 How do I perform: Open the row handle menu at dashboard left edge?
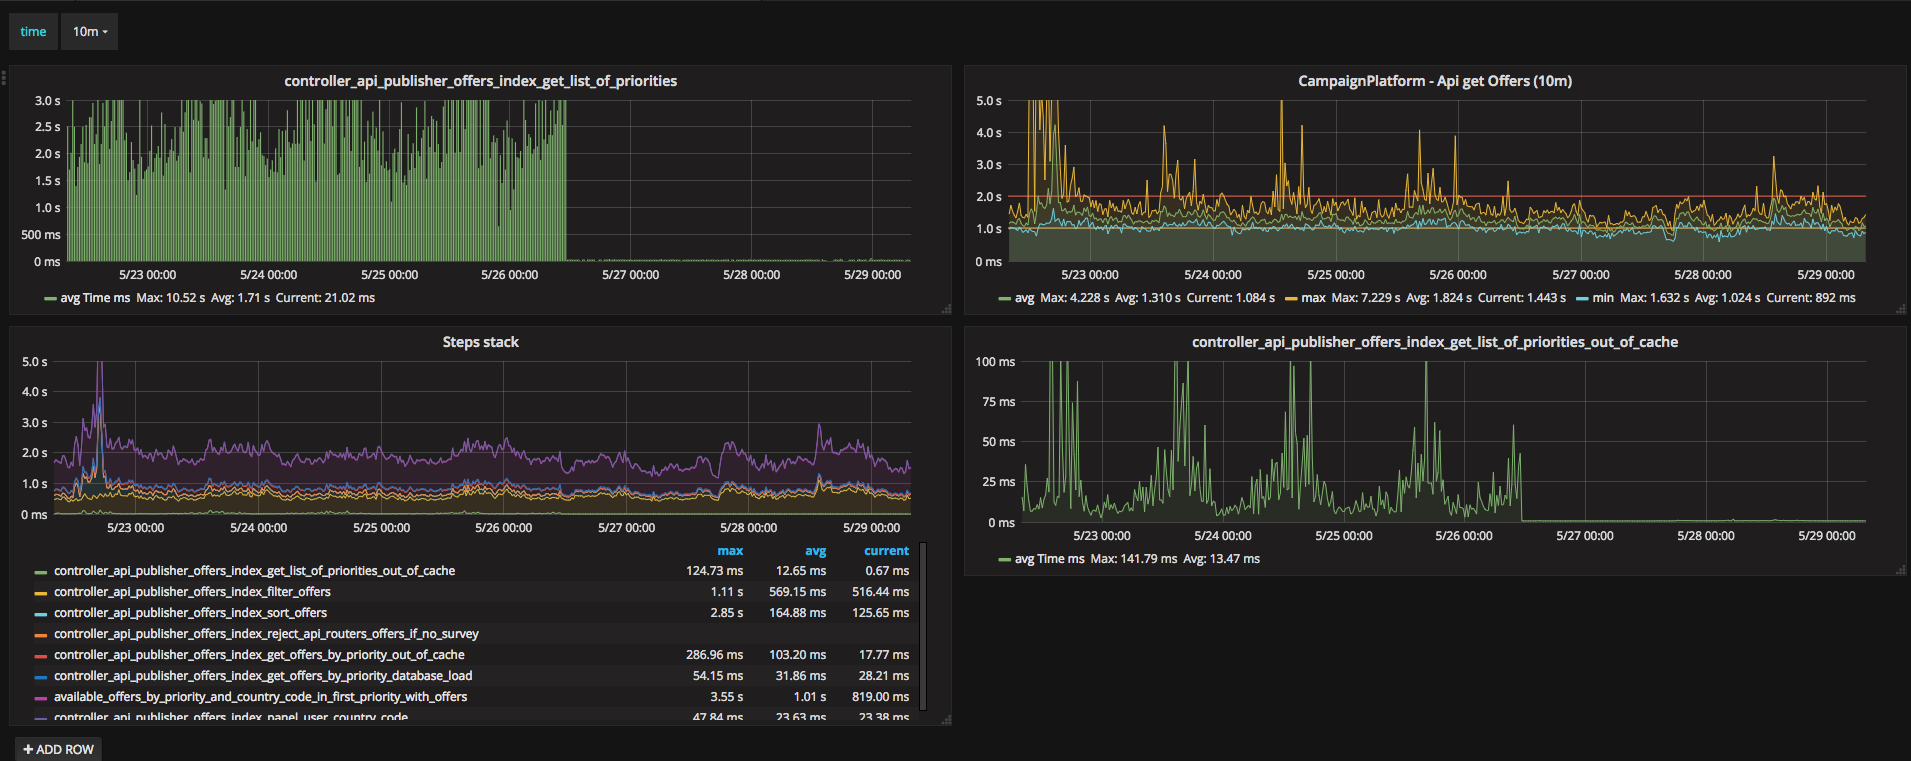click(4, 77)
